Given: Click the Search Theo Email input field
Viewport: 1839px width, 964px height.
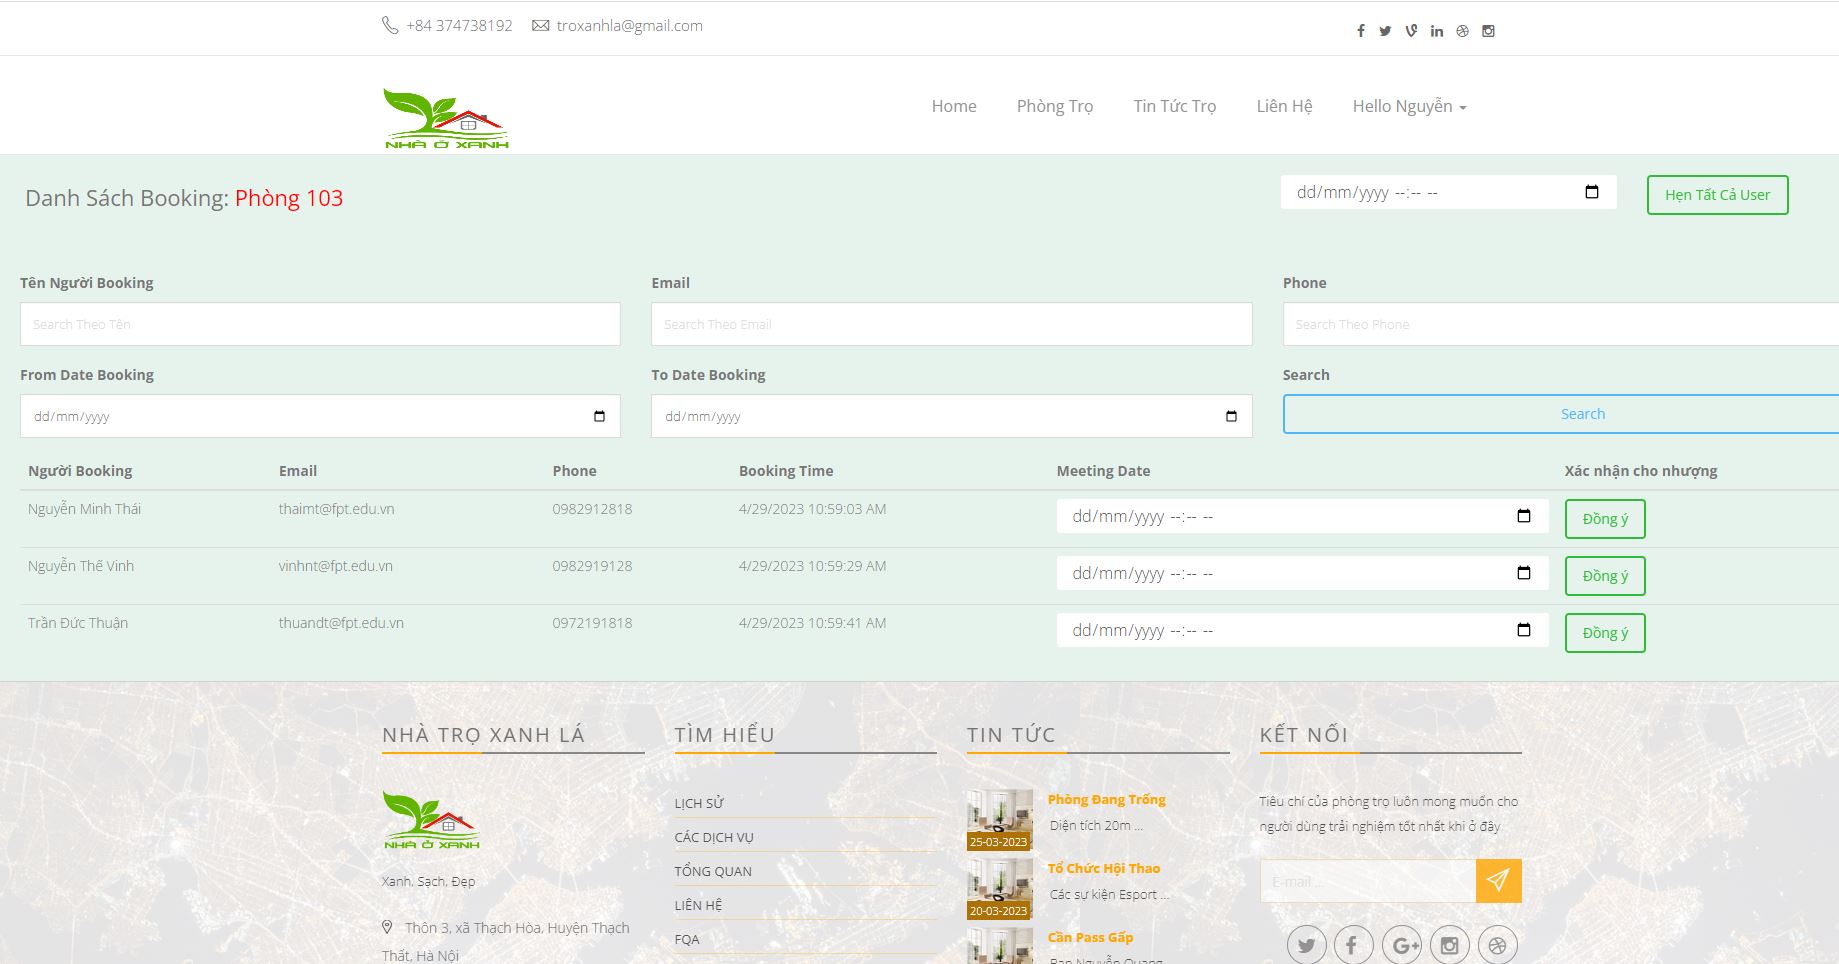Looking at the screenshot, I should (951, 323).
